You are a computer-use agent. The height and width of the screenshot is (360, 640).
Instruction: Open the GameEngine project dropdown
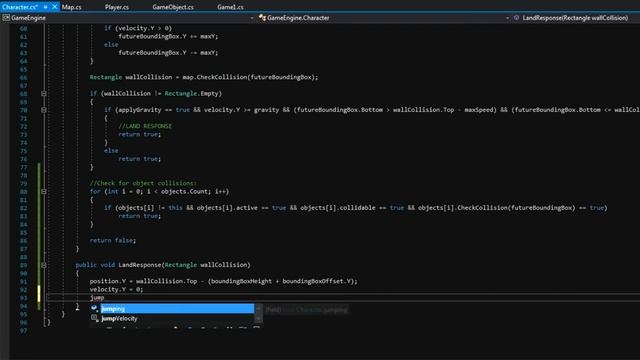(x=251, y=18)
